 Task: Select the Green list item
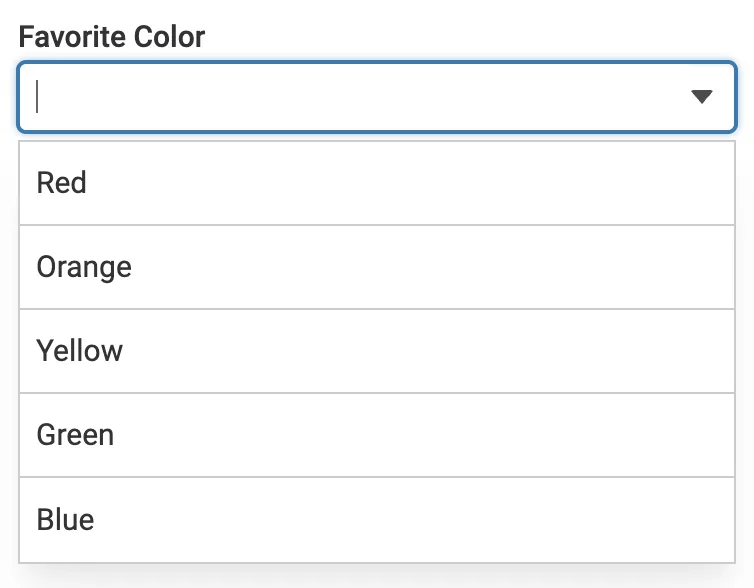377,435
